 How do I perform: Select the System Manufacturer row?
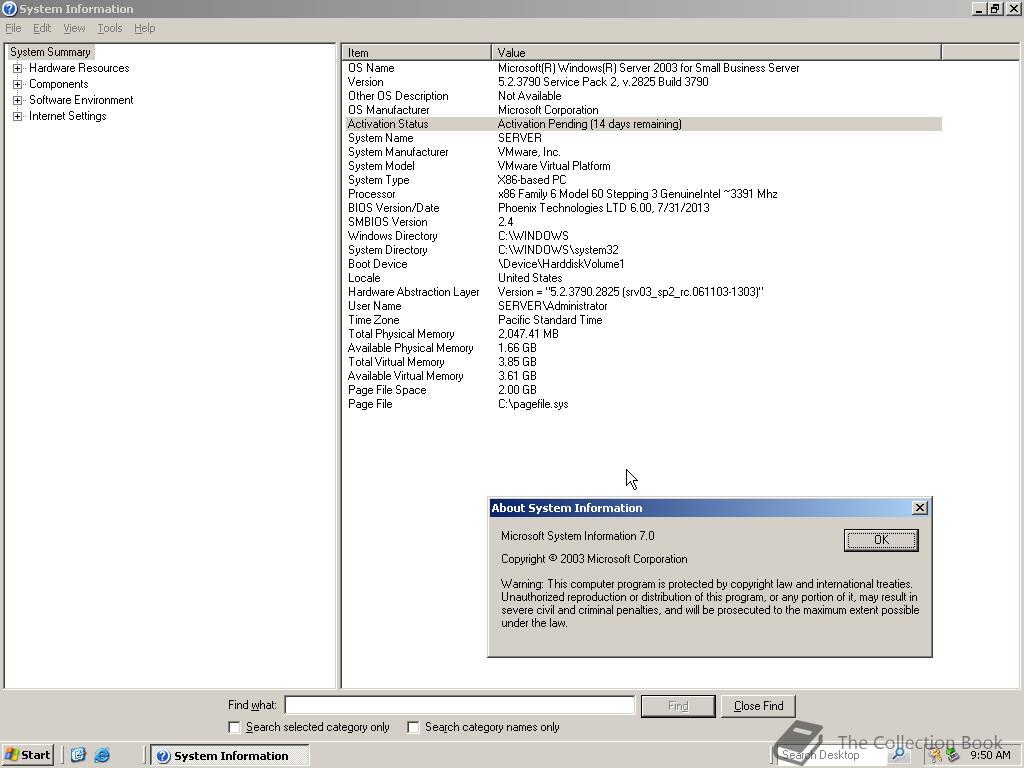(x=643, y=152)
